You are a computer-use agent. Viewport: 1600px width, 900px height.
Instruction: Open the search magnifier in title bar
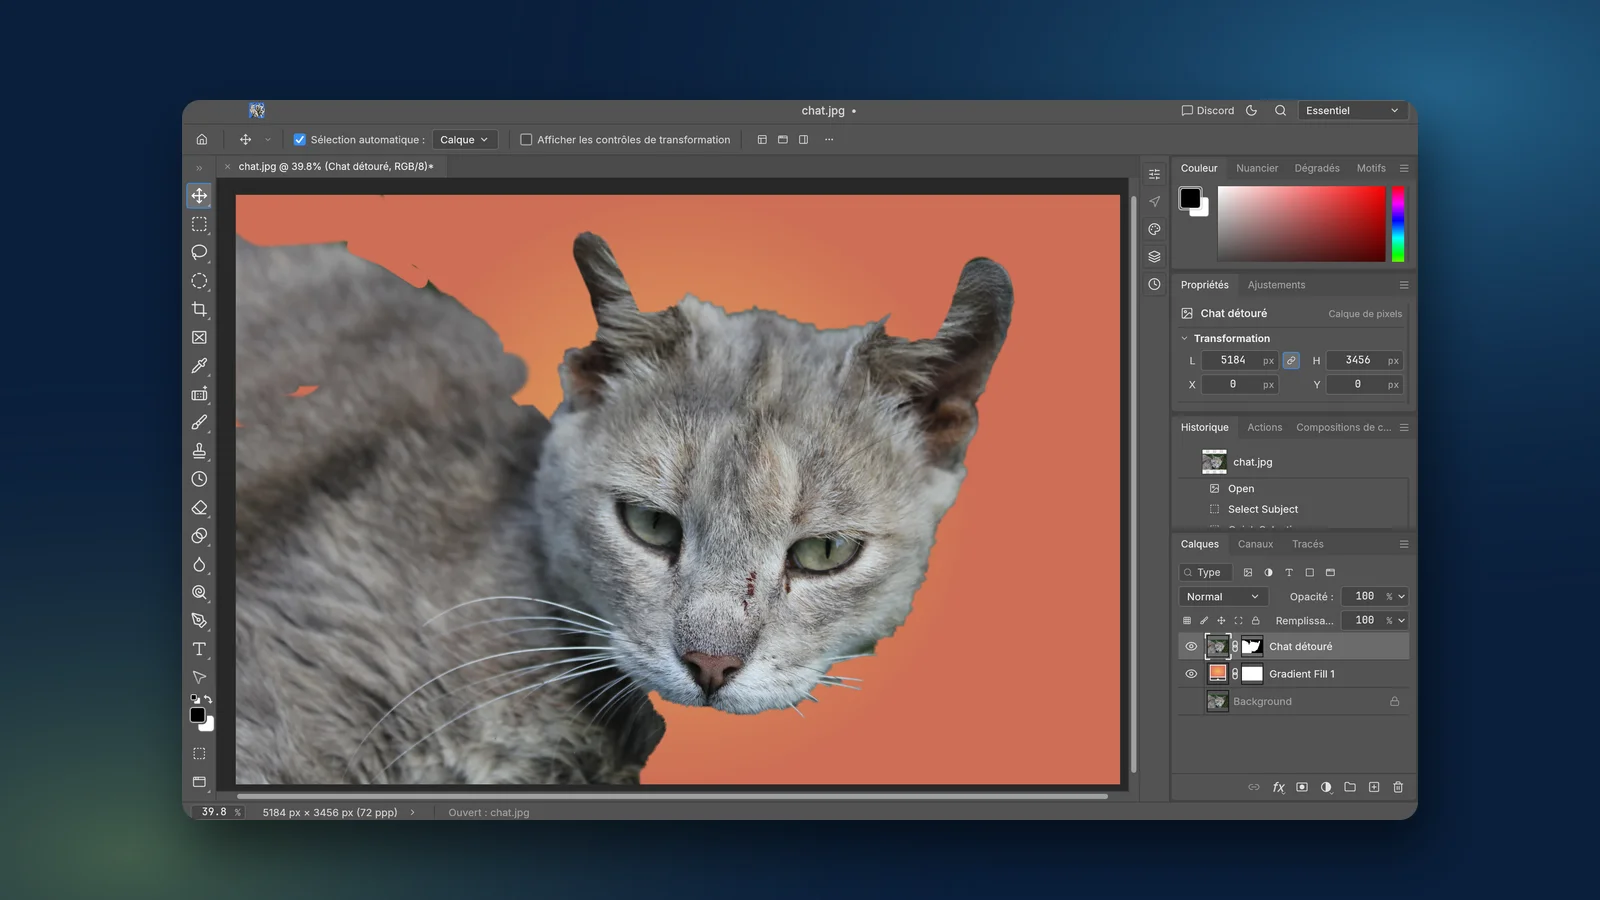[x=1280, y=111]
